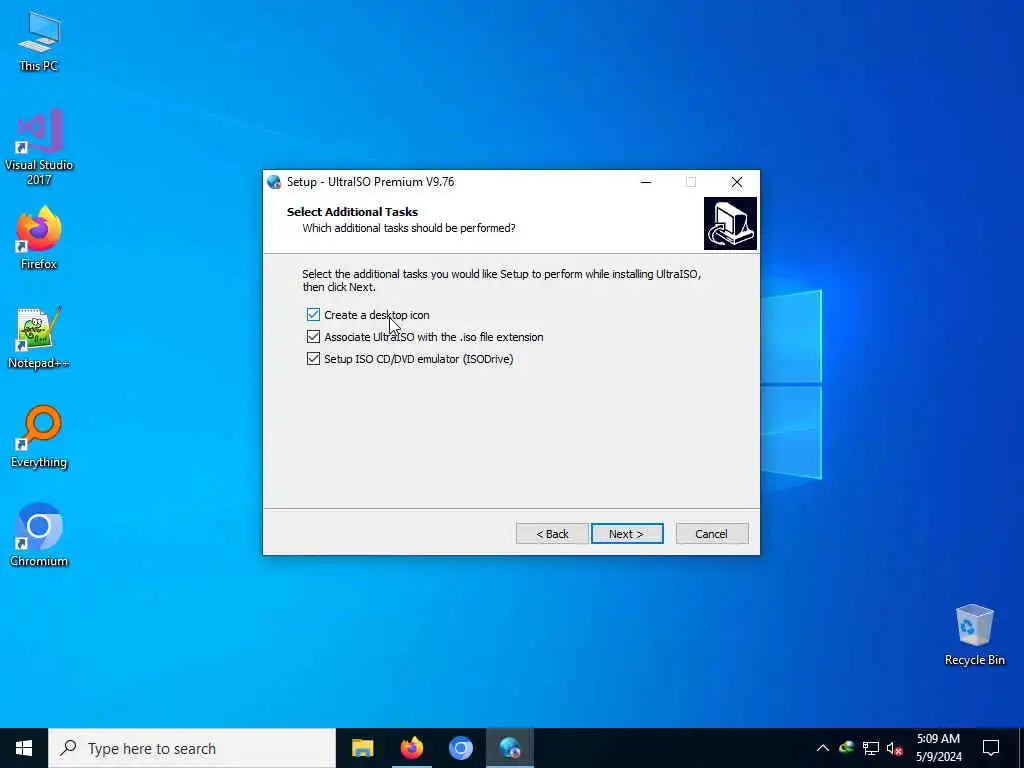Select Firefox desktop shortcut
This screenshot has width=1024, height=768.
pos(39,238)
